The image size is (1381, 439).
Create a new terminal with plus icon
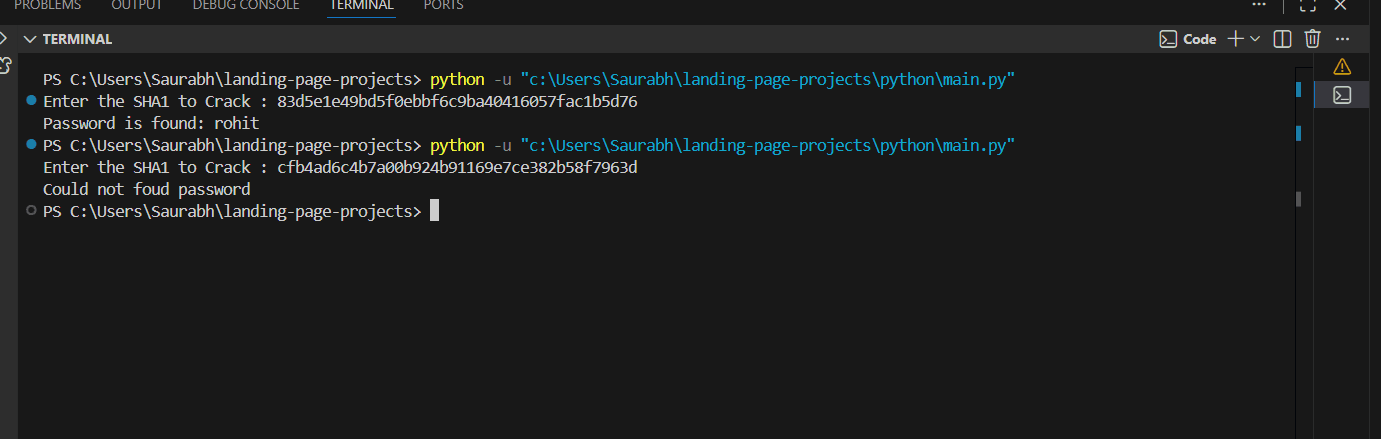tap(1235, 39)
